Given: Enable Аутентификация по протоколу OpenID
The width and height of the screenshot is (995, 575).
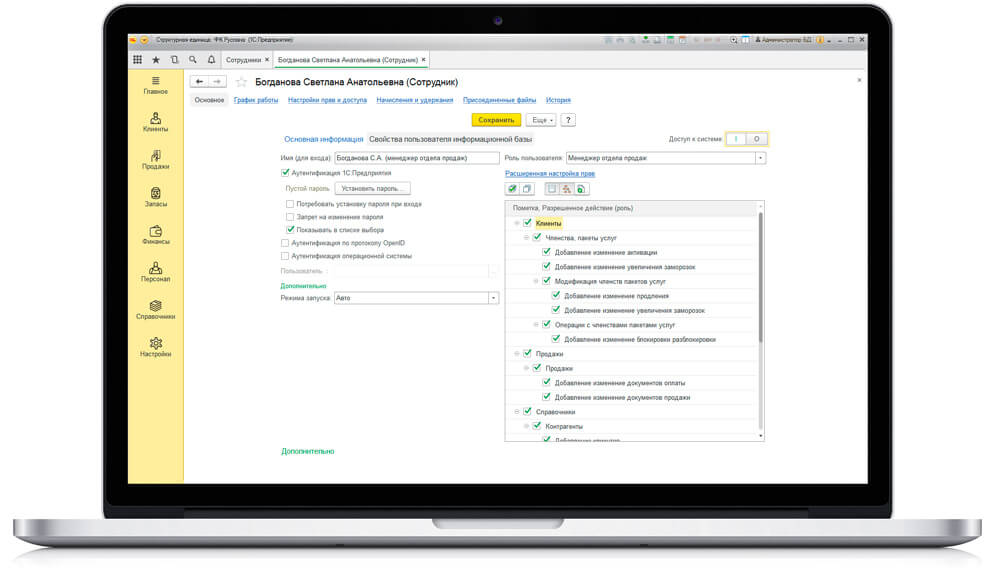Looking at the screenshot, I should click(x=285, y=243).
